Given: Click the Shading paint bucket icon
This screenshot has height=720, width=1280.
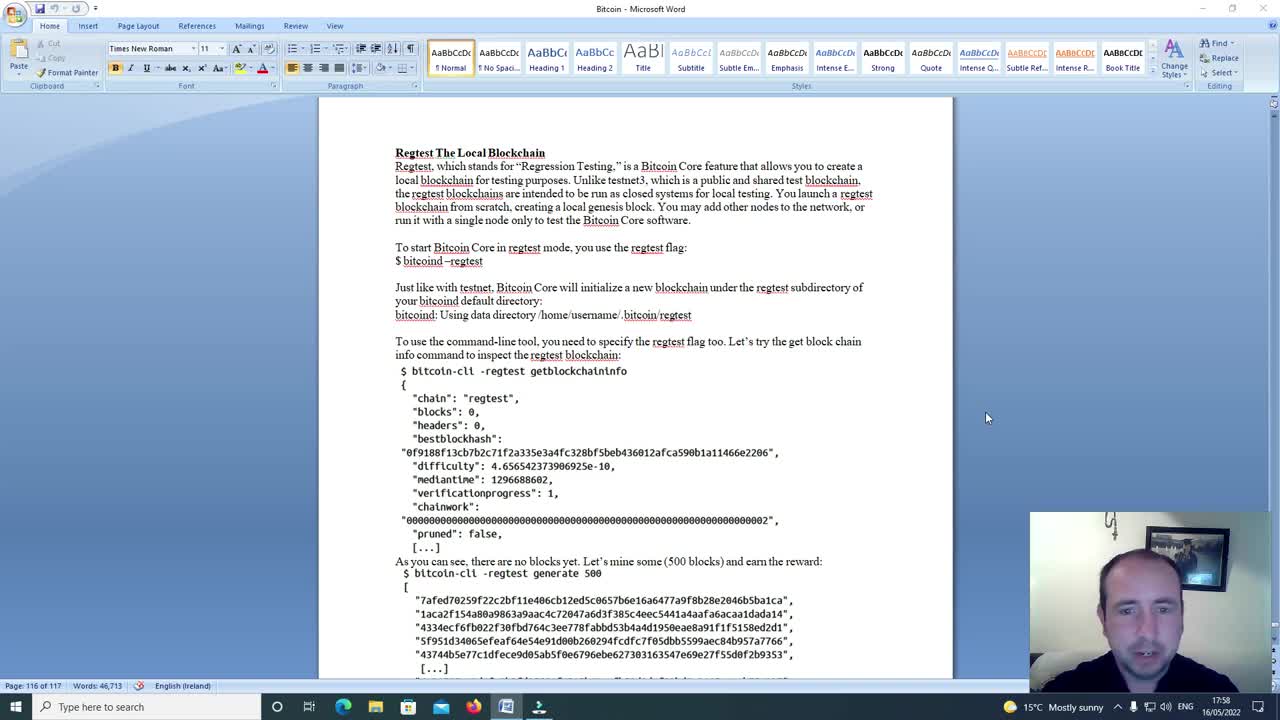Looking at the screenshot, I should [382, 68].
